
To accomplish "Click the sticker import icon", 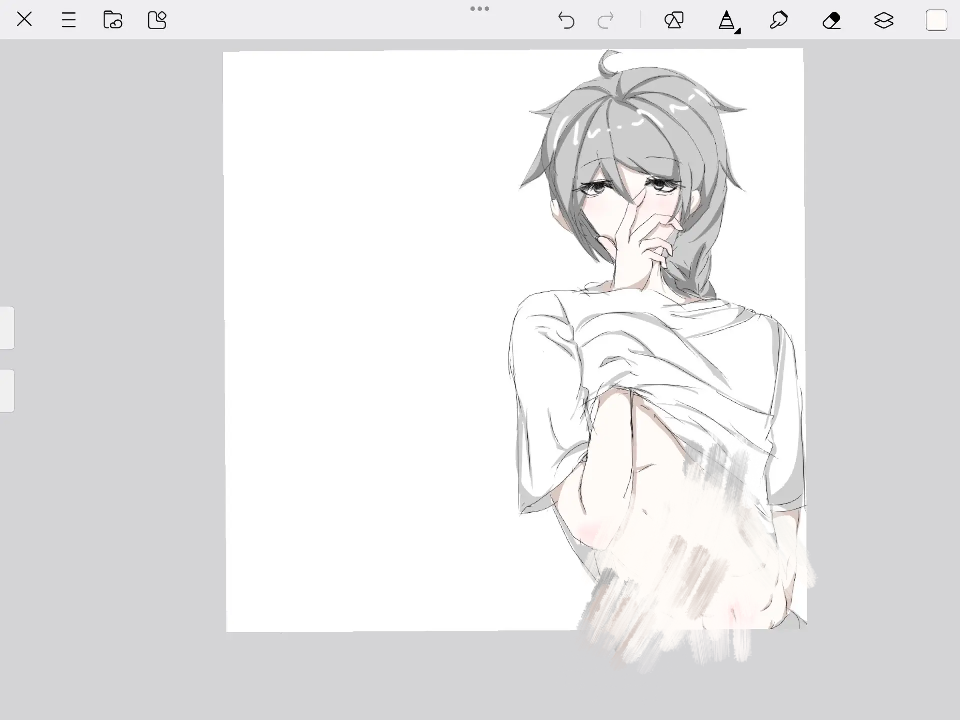I will tap(157, 19).
